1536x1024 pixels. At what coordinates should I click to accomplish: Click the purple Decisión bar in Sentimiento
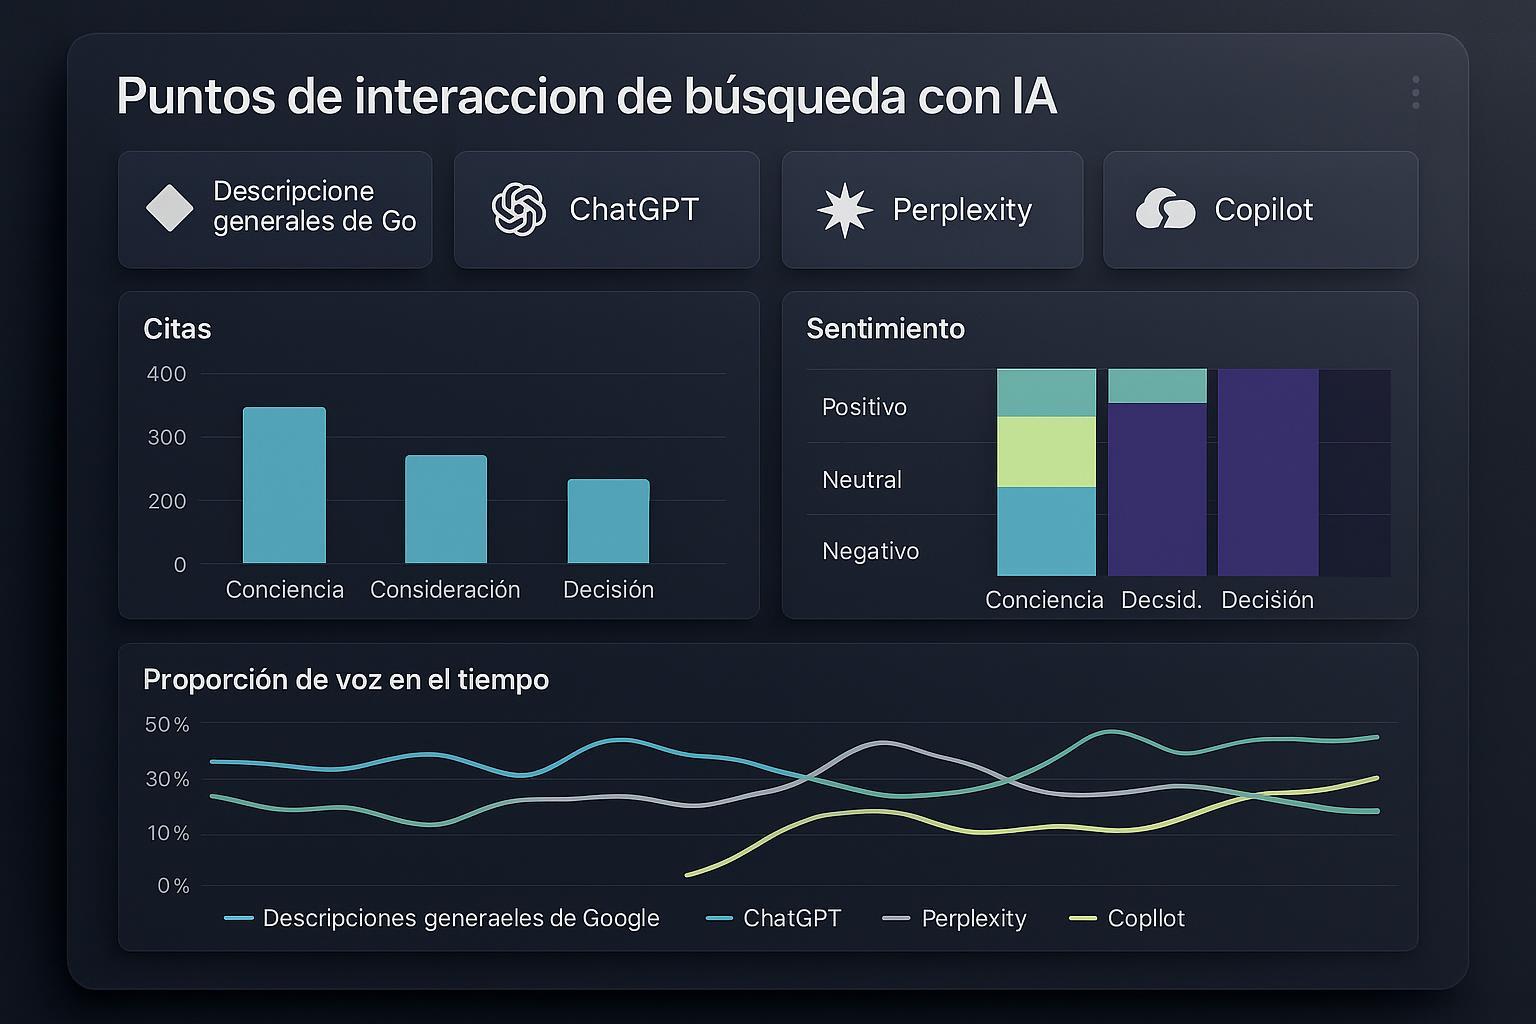(1268, 472)
